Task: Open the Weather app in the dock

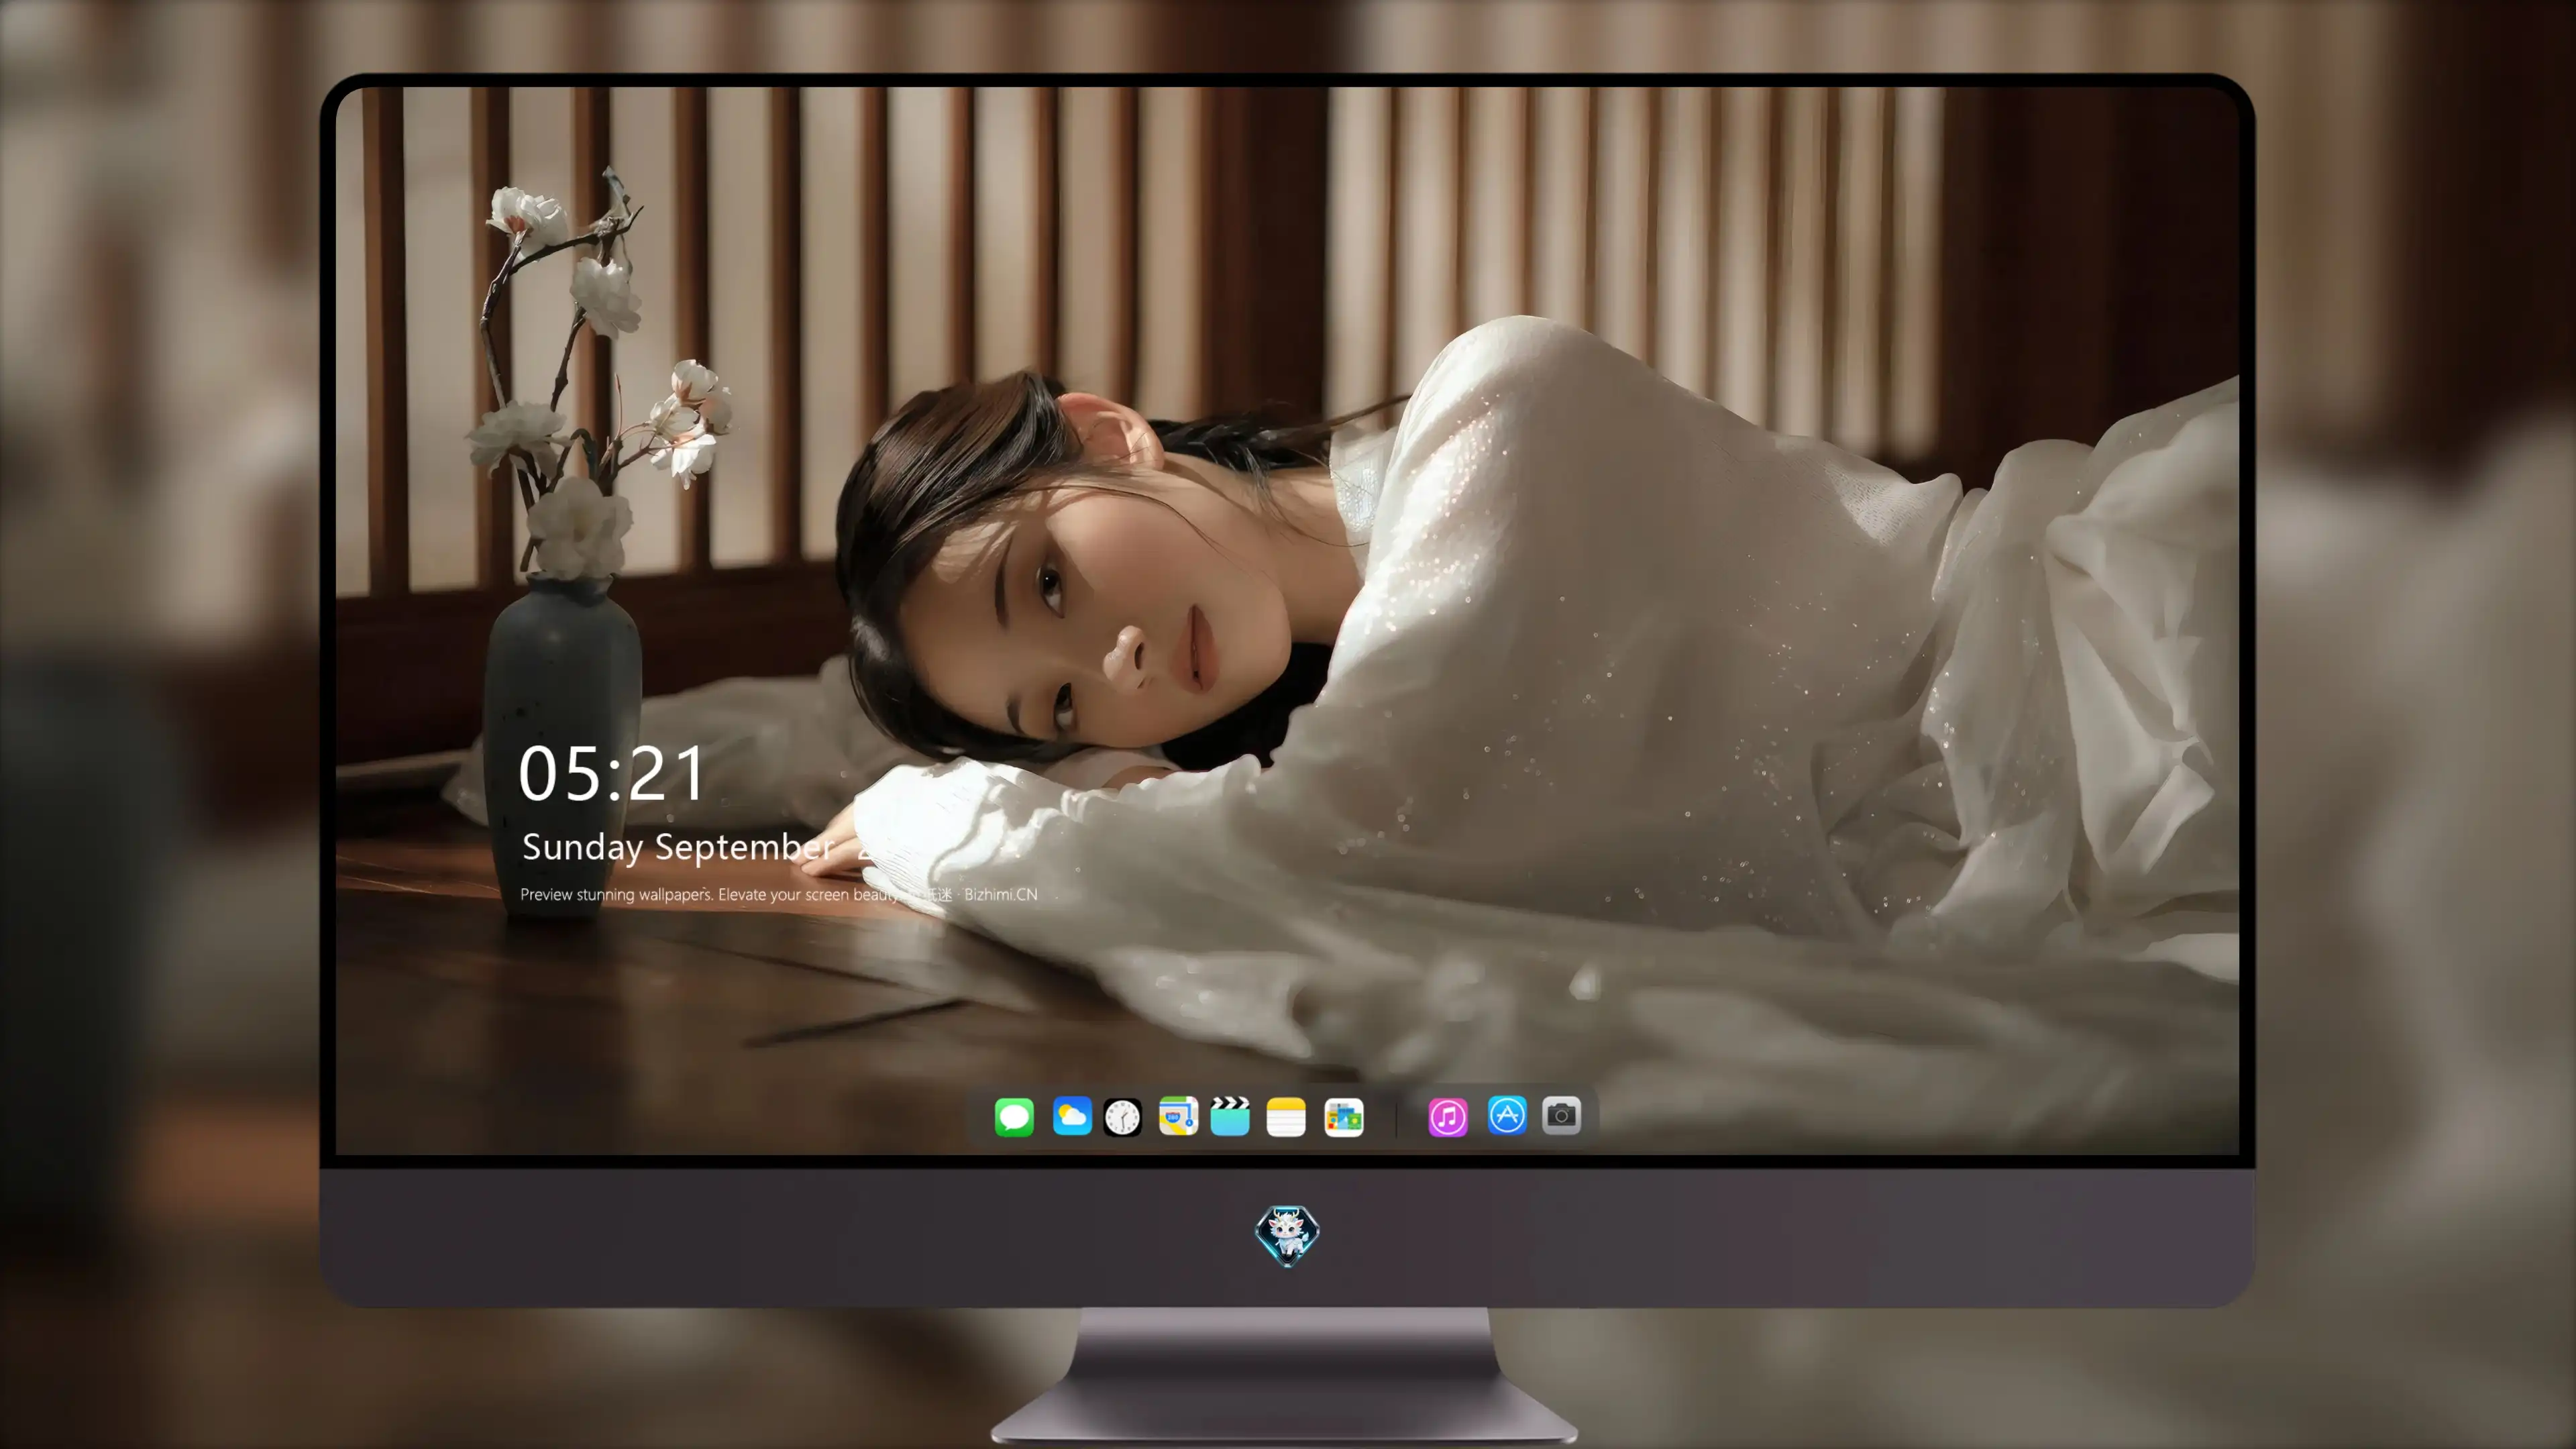Action: pos(1072,1116)
